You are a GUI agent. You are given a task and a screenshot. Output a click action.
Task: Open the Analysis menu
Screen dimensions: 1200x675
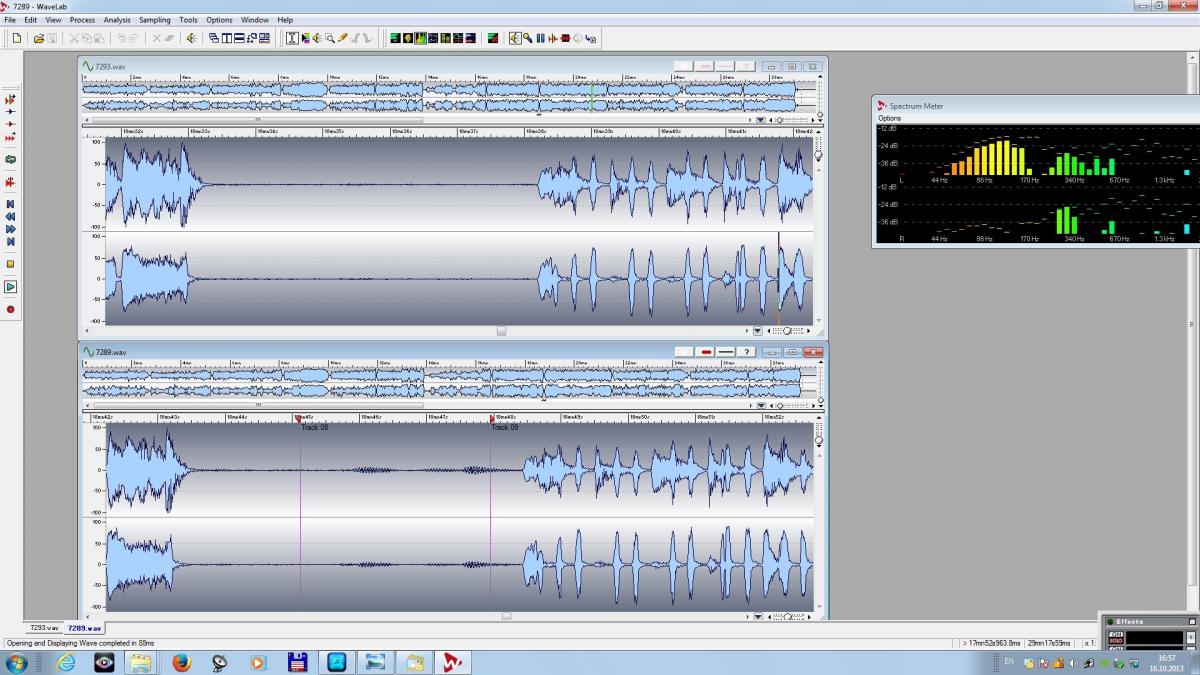tap(117, 20)
